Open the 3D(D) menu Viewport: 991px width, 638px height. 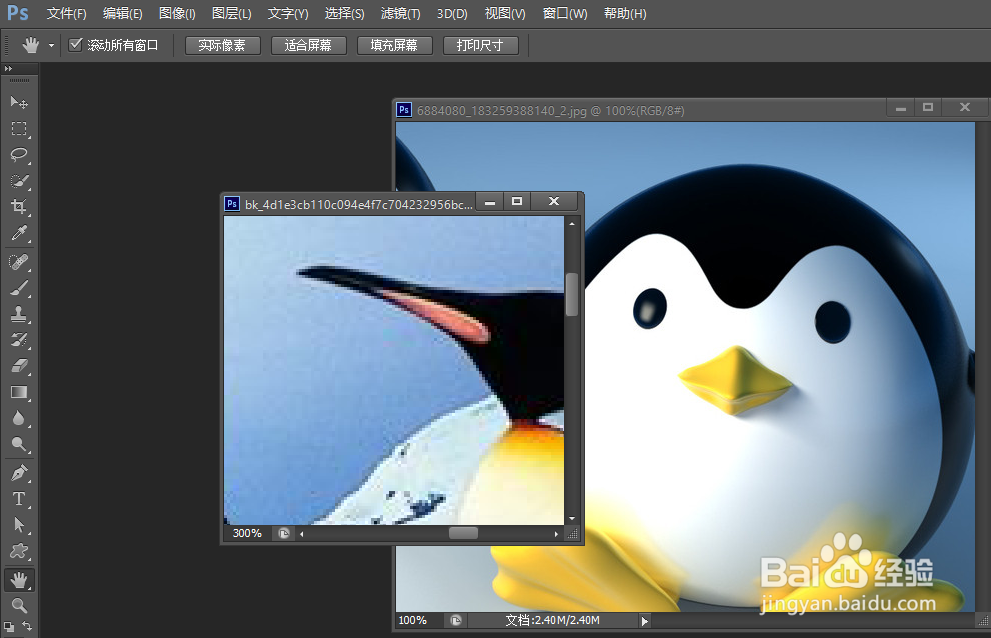pos(452,13)
